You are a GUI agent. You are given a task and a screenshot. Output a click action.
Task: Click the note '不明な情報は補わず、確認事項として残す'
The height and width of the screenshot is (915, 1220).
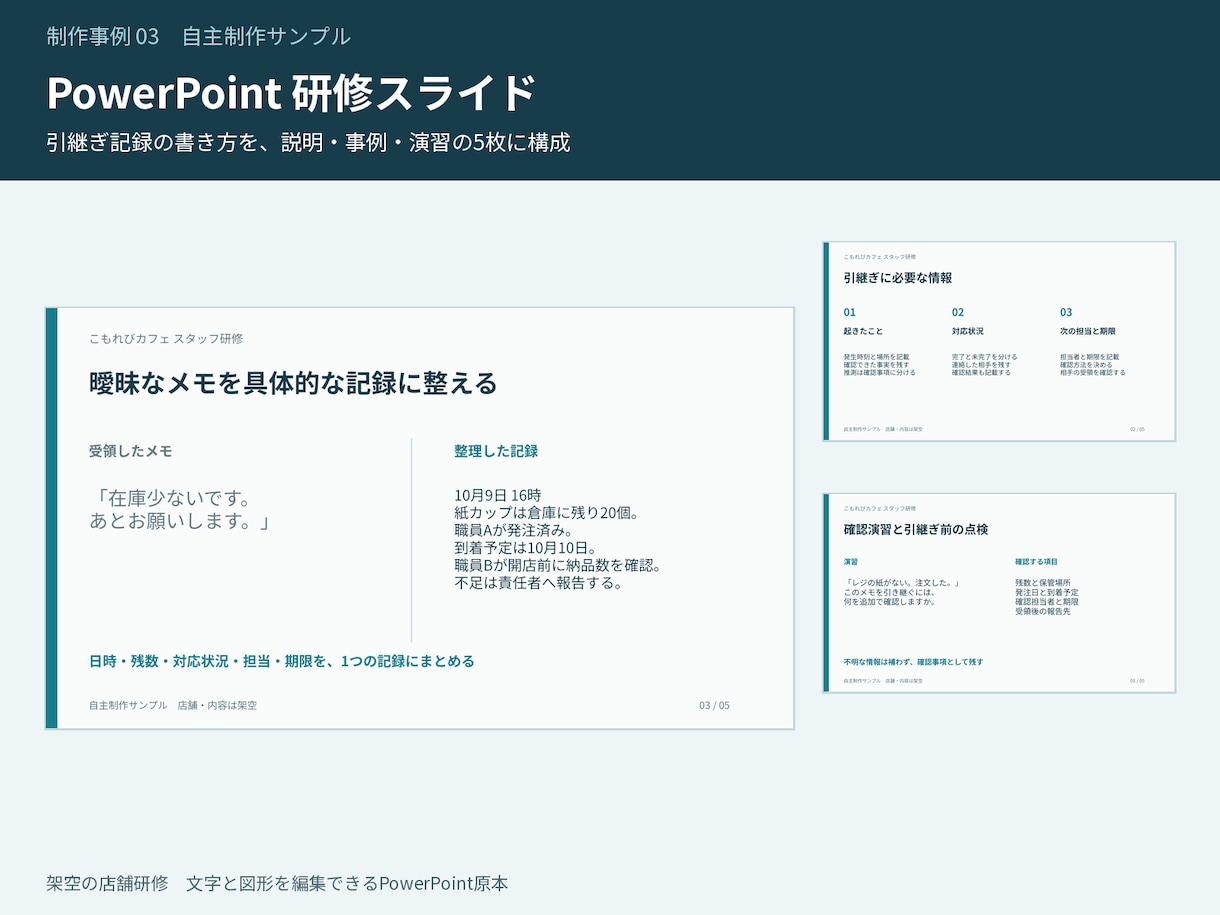coord(912,662)
